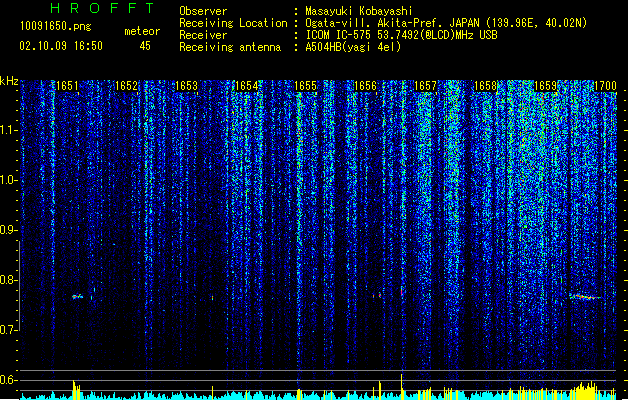The height and width of the screenshot is (400, 629).
Task: Click the A504HB(yagi 4el) antenna text
Action: [353, 47]
